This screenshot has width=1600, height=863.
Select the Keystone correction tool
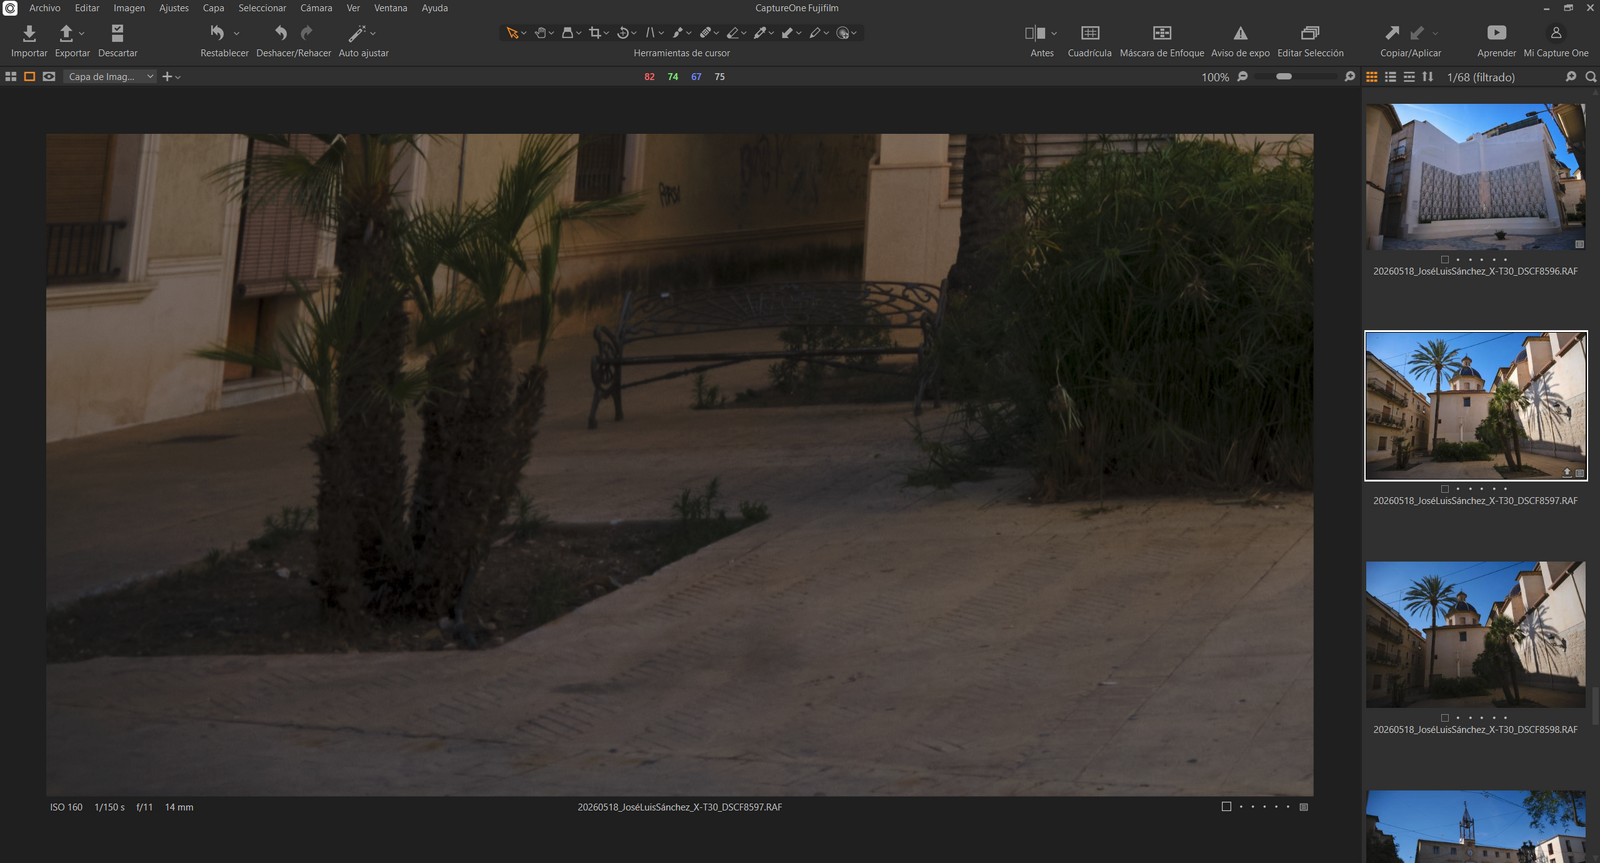tap(650, 33)
